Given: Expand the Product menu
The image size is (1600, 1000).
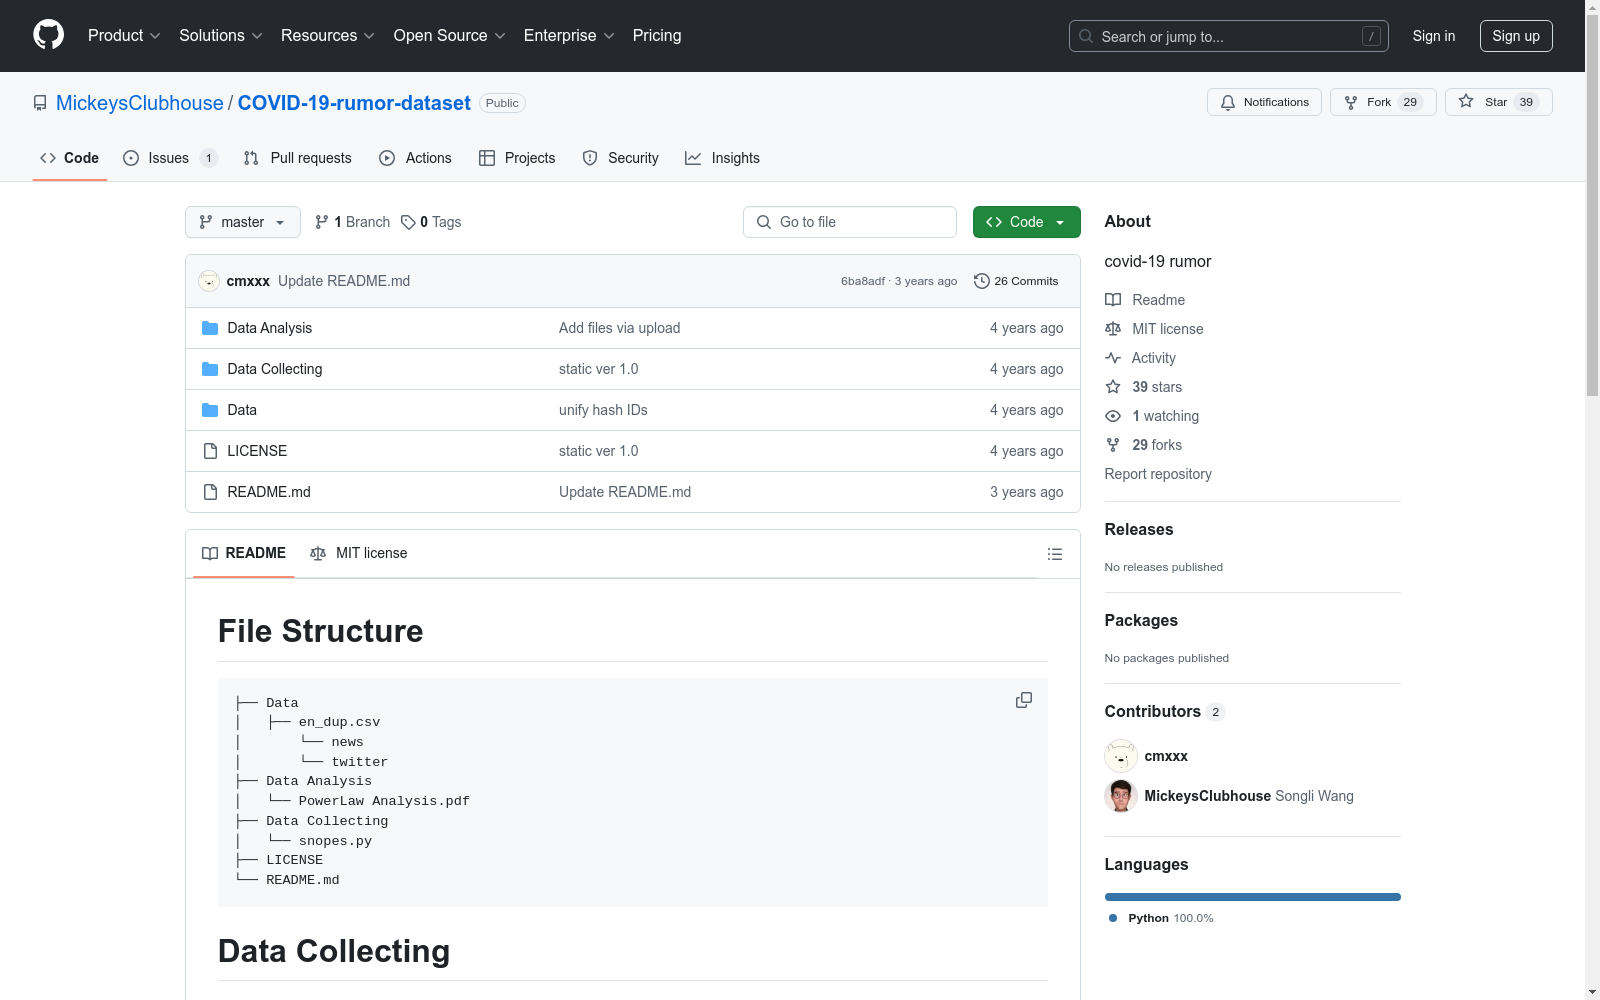Looking at the screenshot, I should (x=124, y=36).
